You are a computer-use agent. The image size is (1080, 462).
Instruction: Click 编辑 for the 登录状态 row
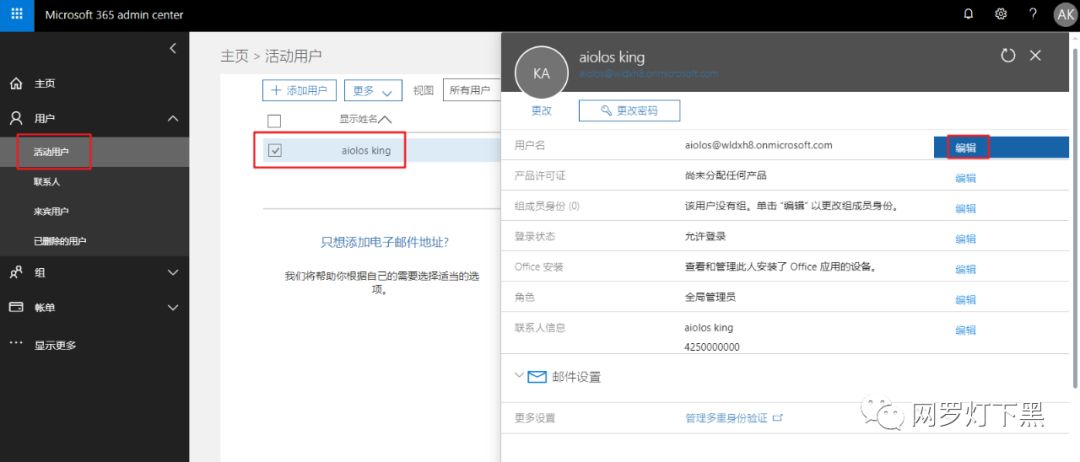coord(966,238)
